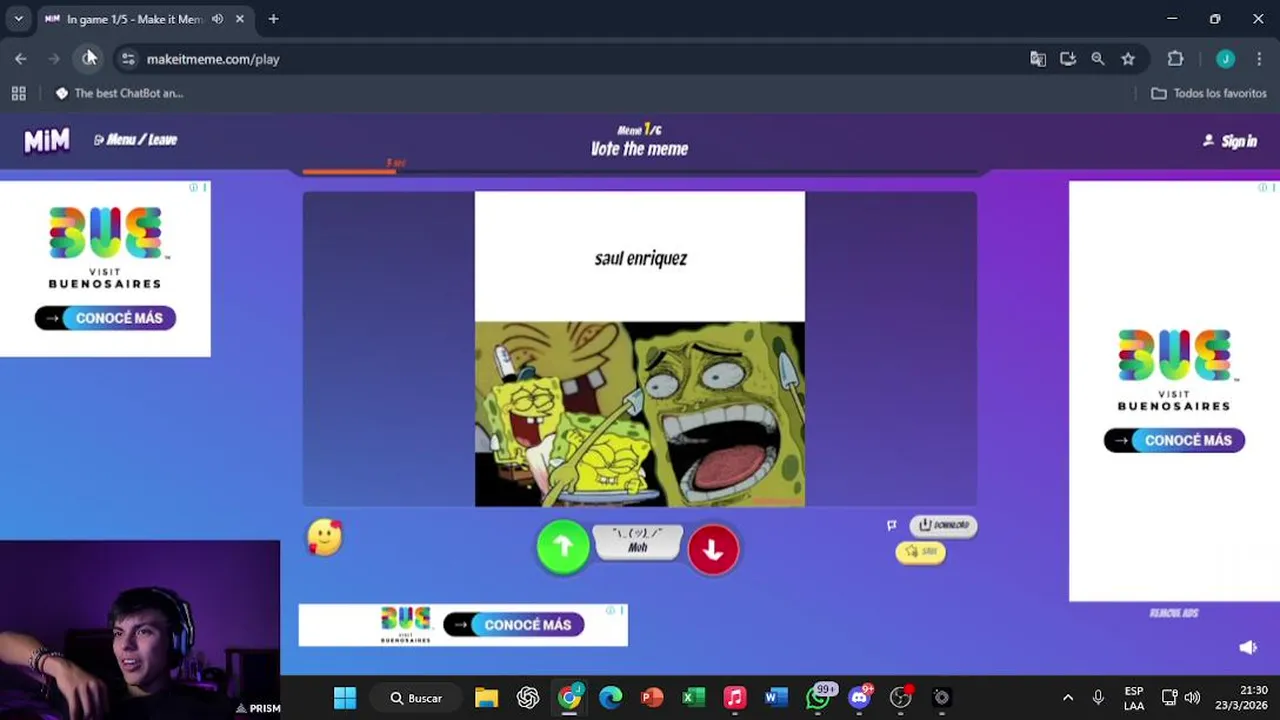
Task: Sign in to Make it Meme
Action: click(1230, 141)
